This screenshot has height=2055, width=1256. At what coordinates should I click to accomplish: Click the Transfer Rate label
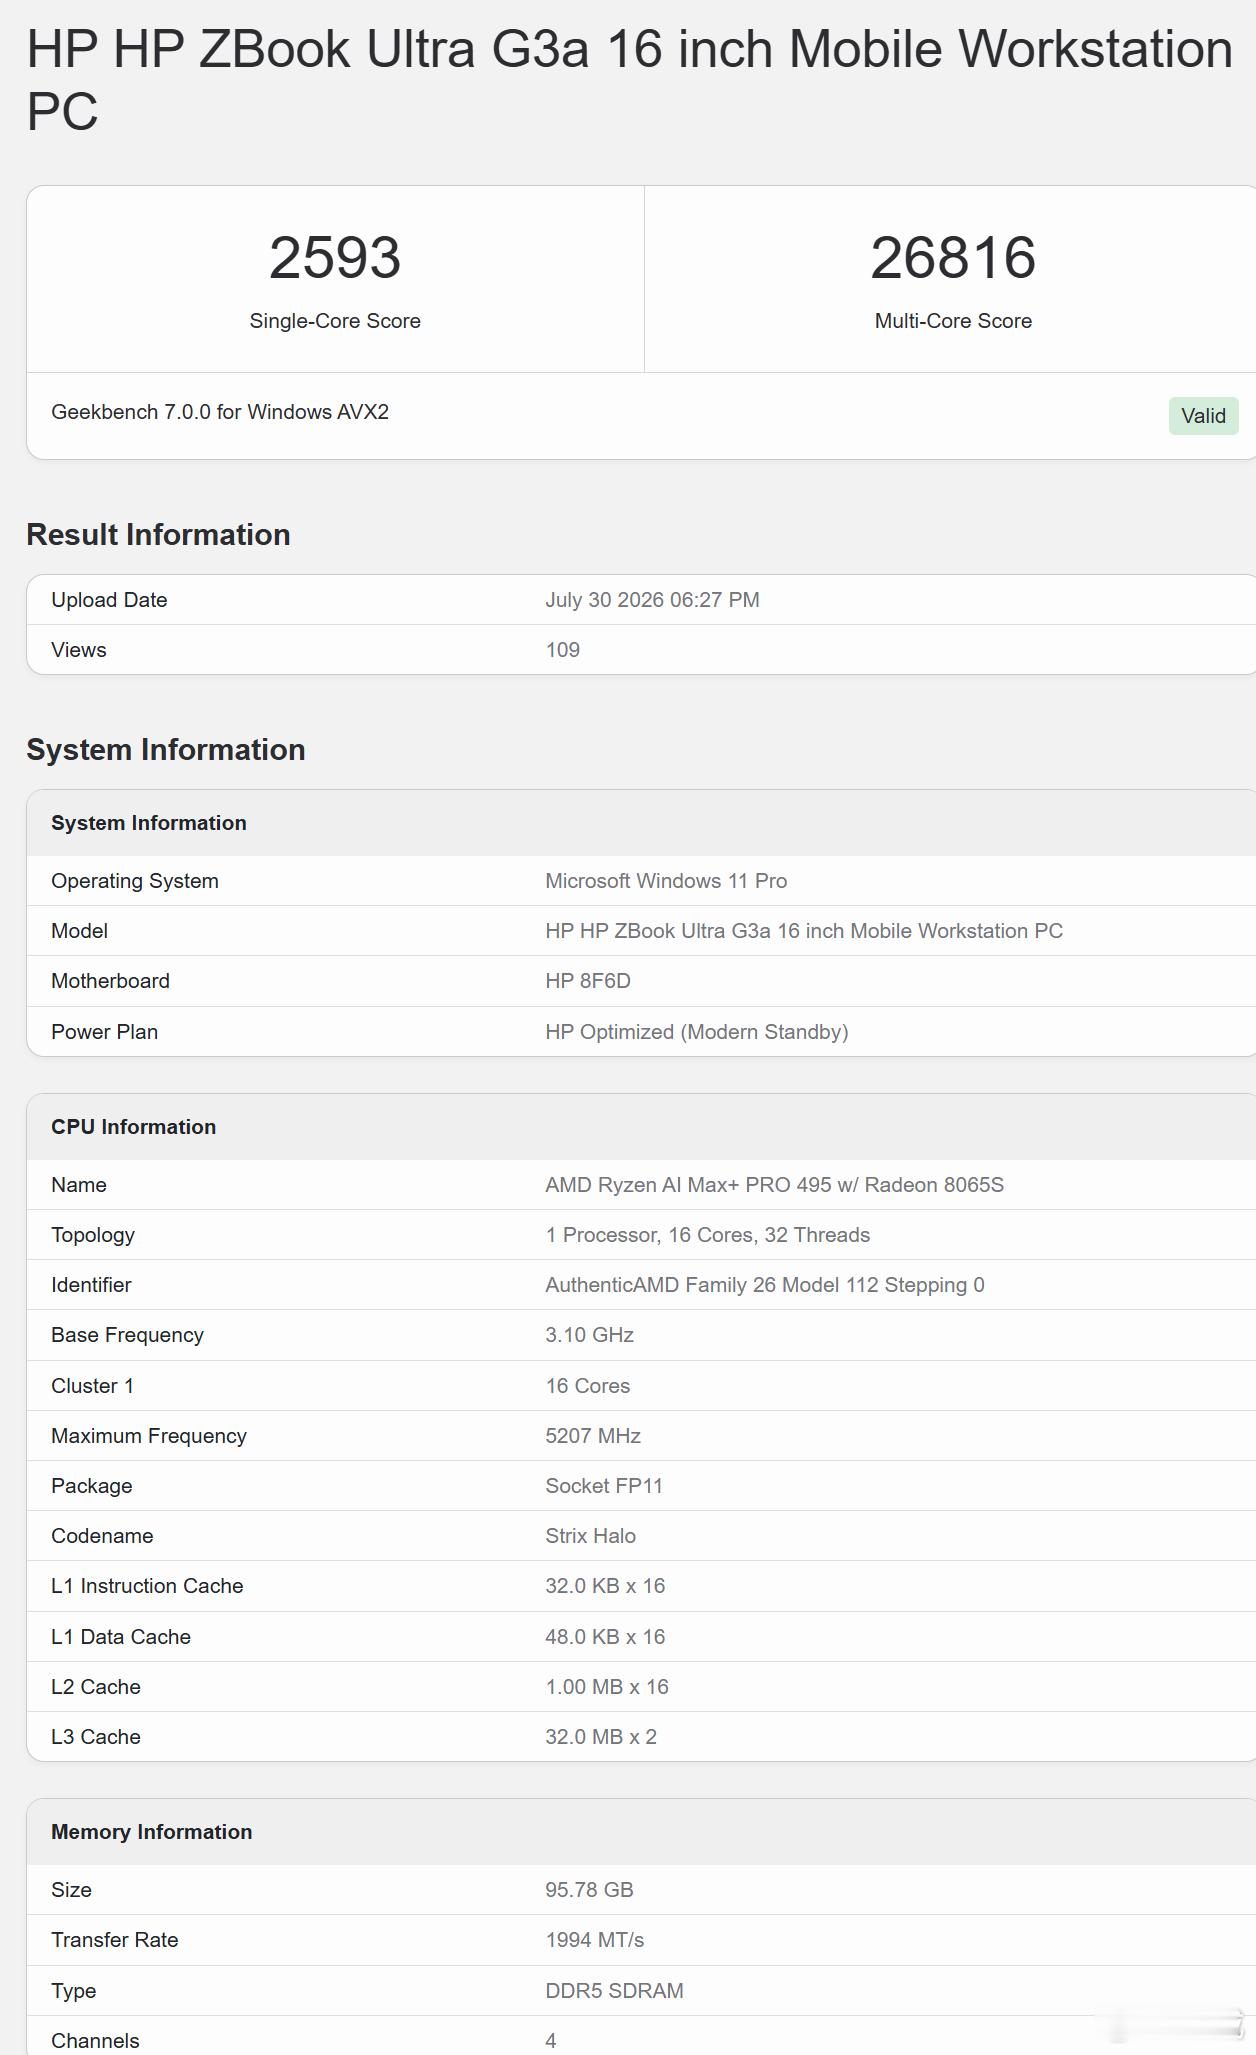115,1940
